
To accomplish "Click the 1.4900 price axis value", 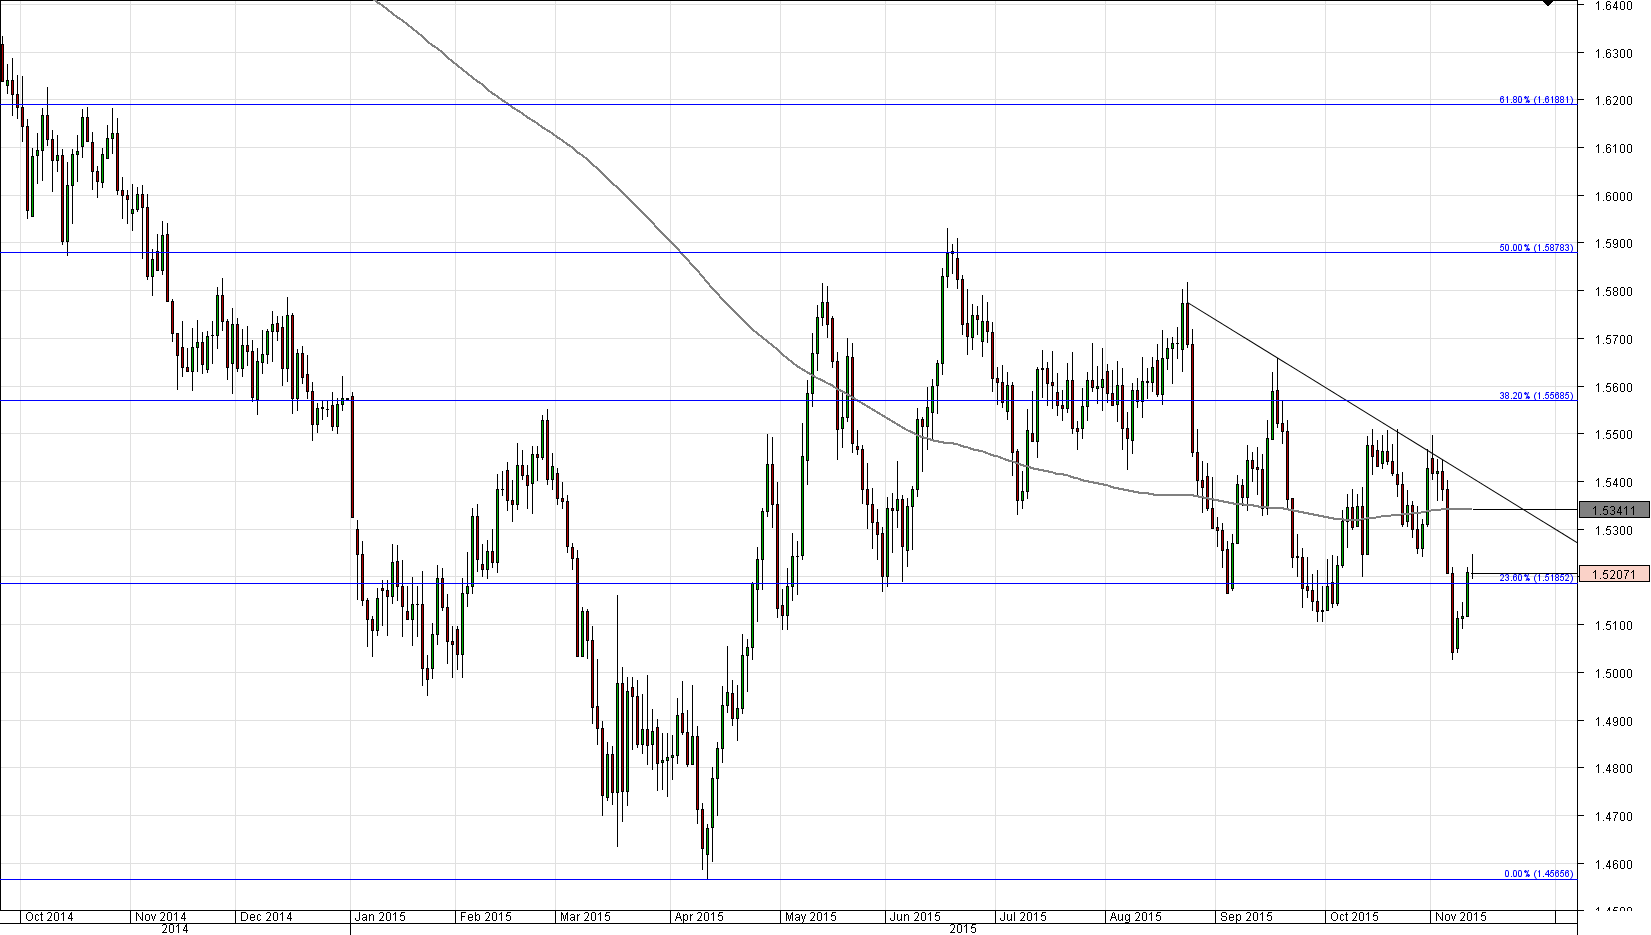I will coord(1615,722).
